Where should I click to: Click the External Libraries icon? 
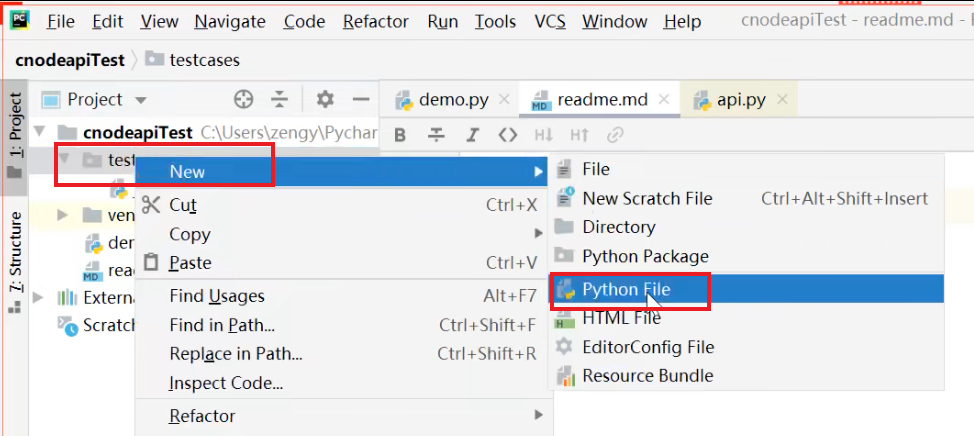click(67, 297)
